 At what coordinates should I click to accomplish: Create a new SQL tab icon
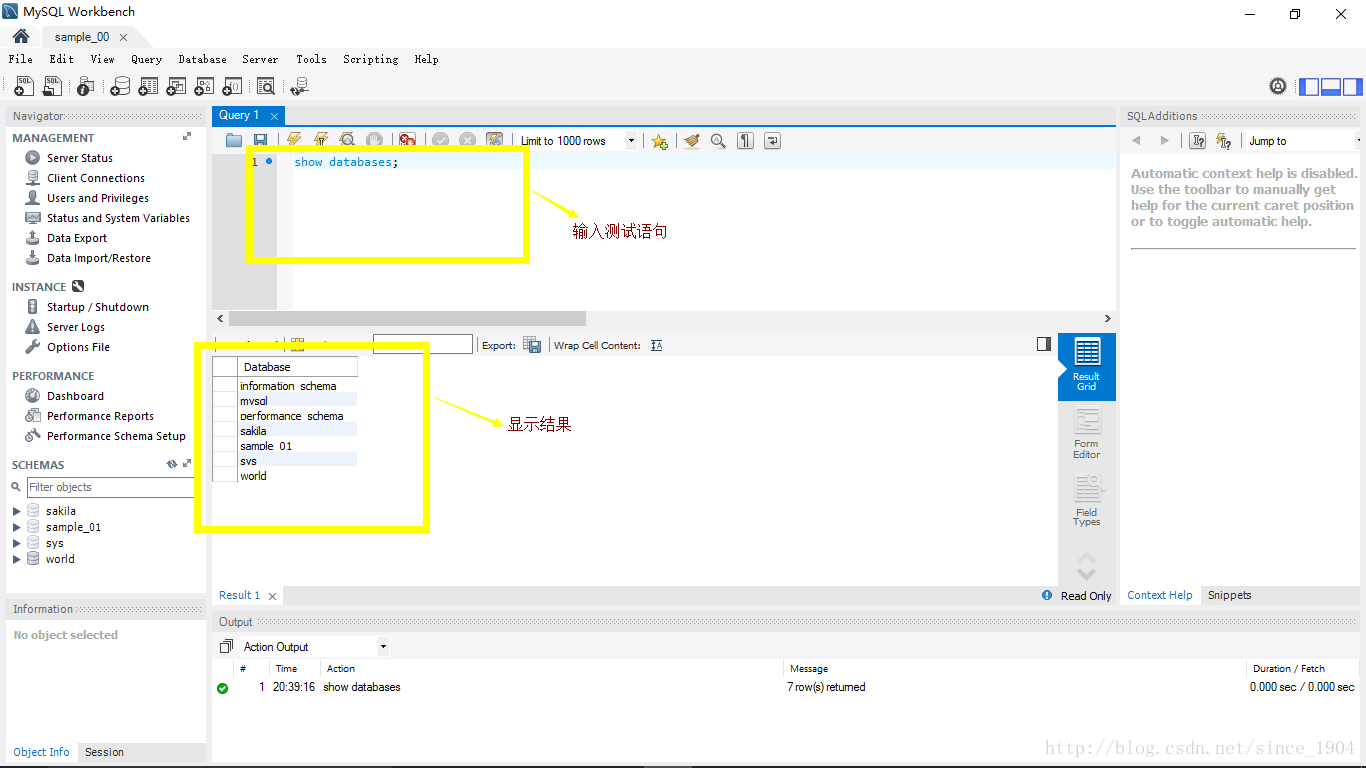(x=24, y=87)
